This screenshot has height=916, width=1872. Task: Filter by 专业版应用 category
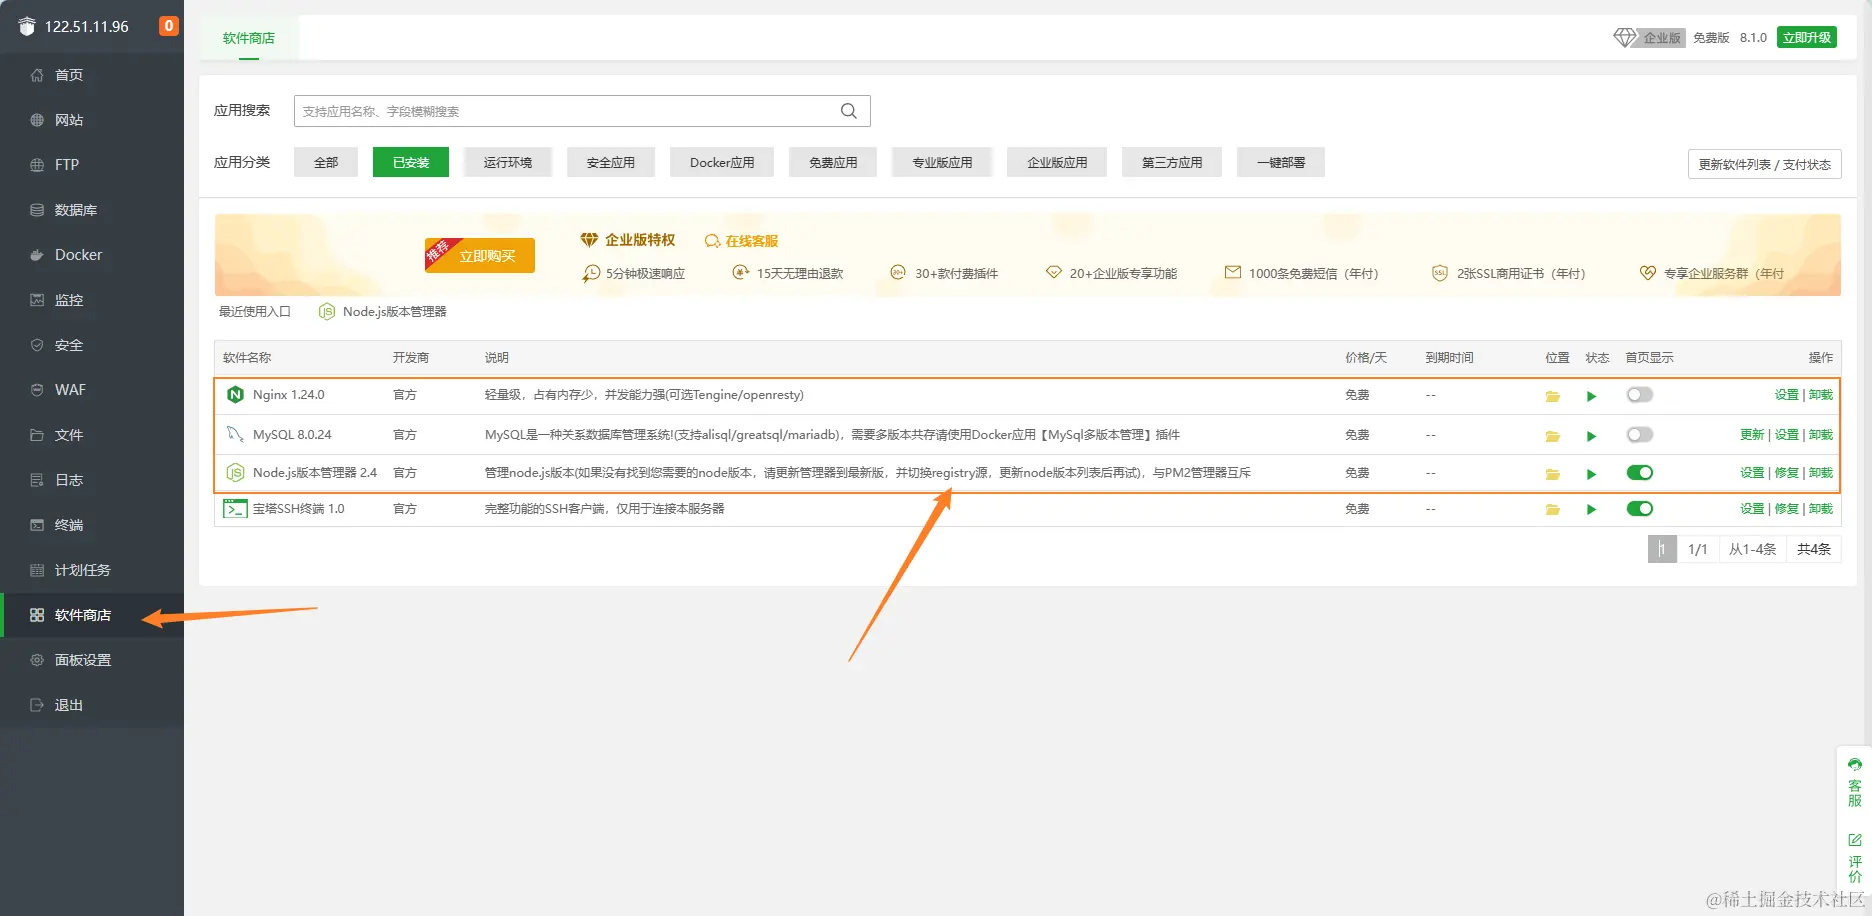[942, 162]
